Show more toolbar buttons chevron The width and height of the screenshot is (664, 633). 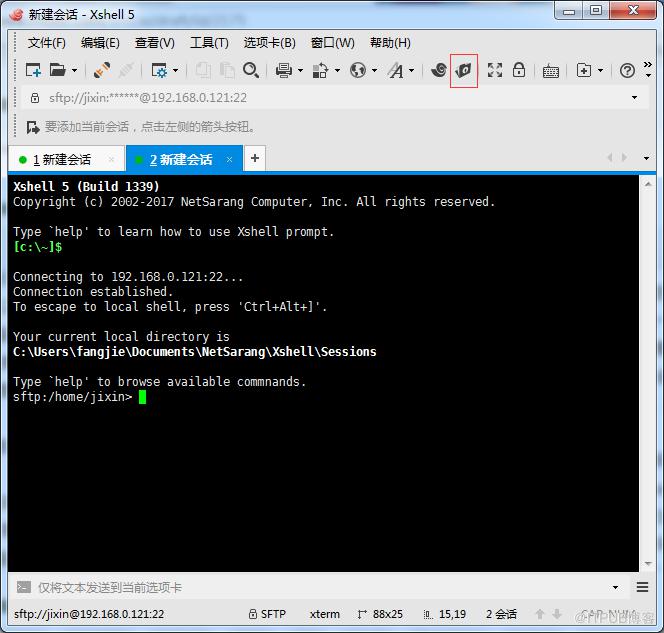coord(647,69)
